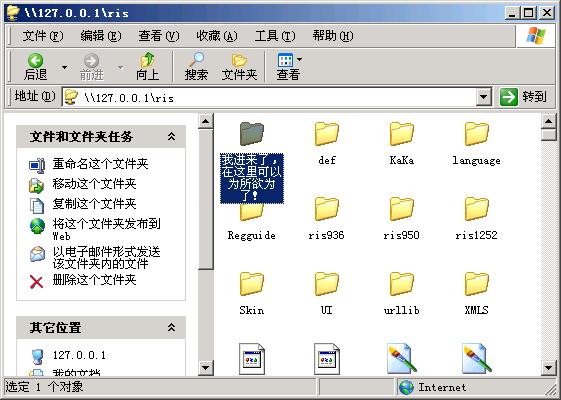Select the ris1252 folder
Screen dimensions: 561x400
coord(476,218)
